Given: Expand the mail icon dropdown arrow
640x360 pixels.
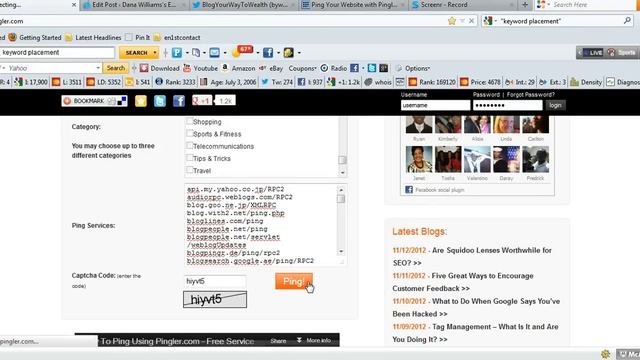Looking at the screenshot, I should pyautogui.click(x=224, y=53).
